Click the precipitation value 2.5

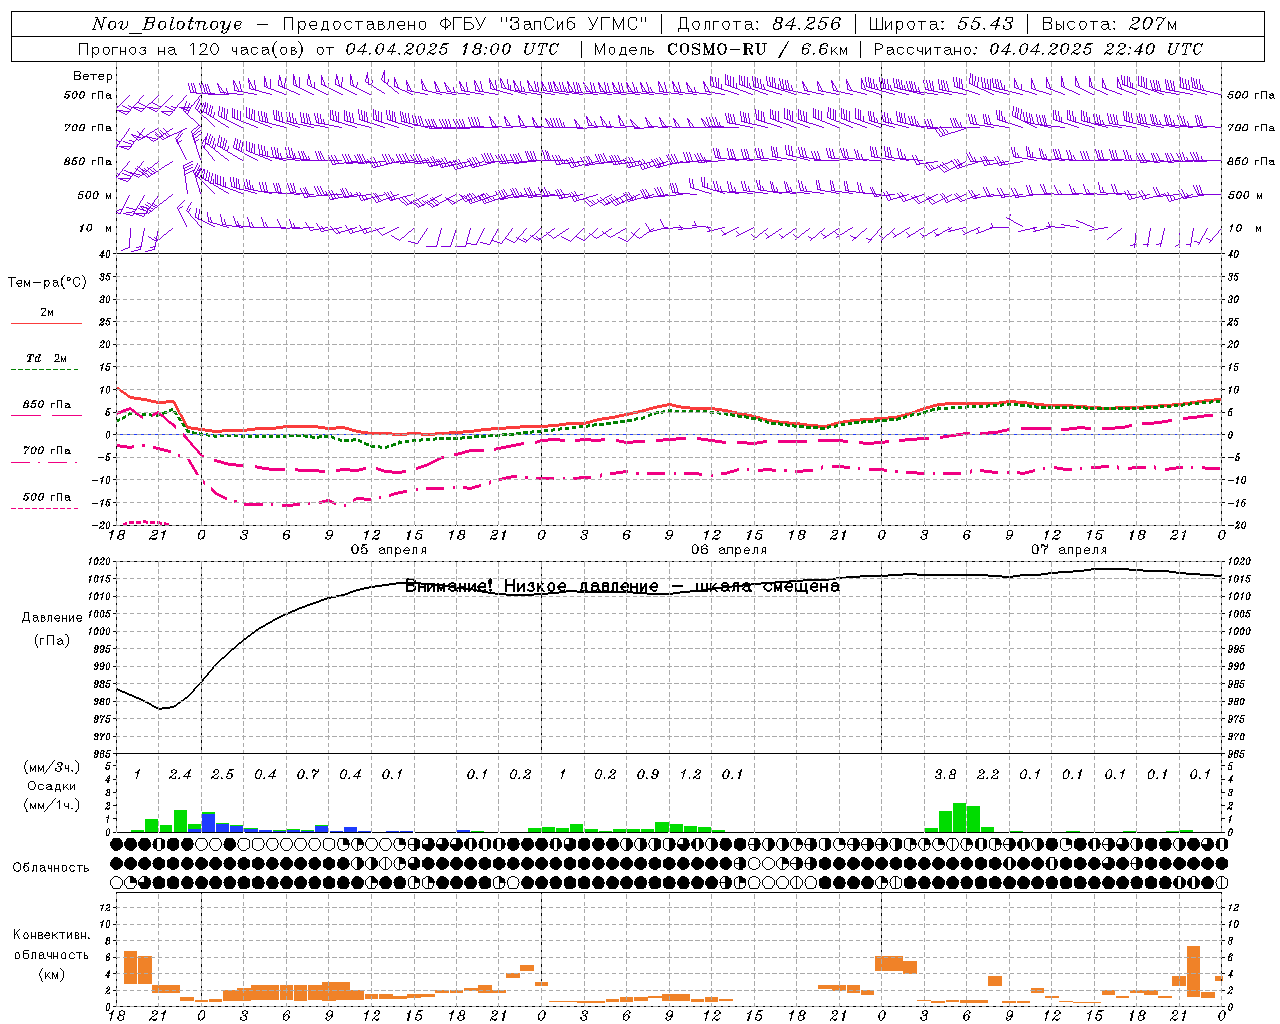[222, 775]
